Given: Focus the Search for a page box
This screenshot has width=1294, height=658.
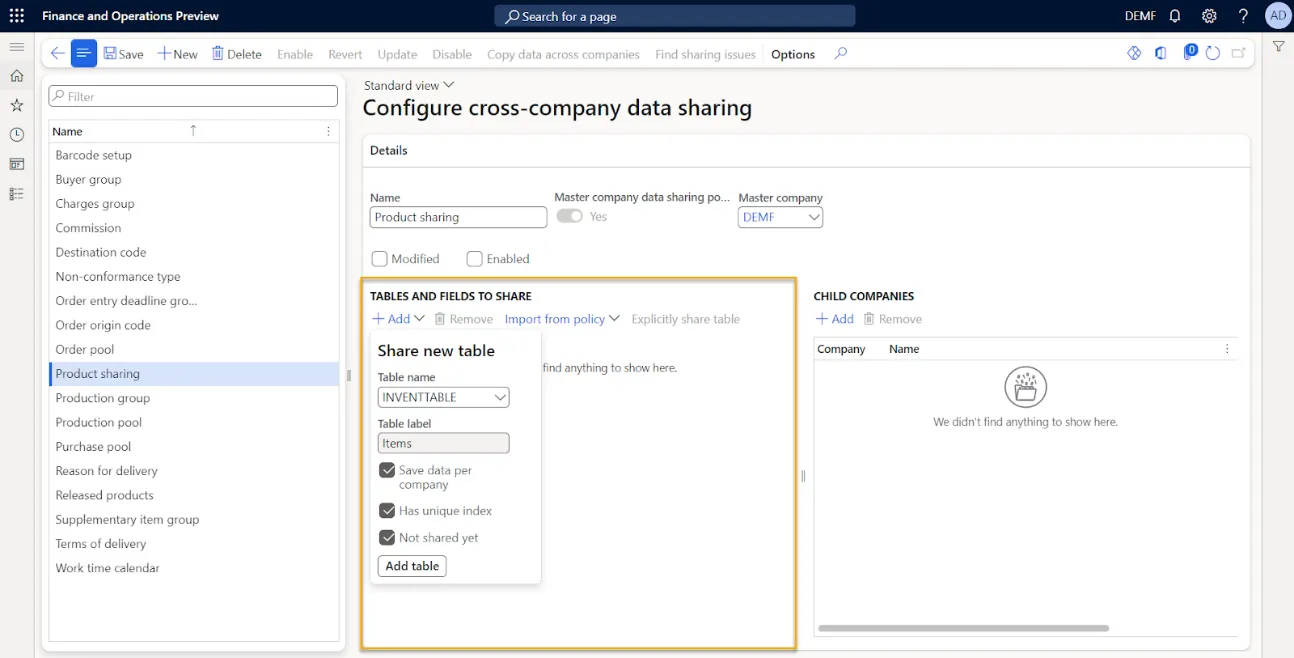Looking at the screenshot, I should coord(675,16).
